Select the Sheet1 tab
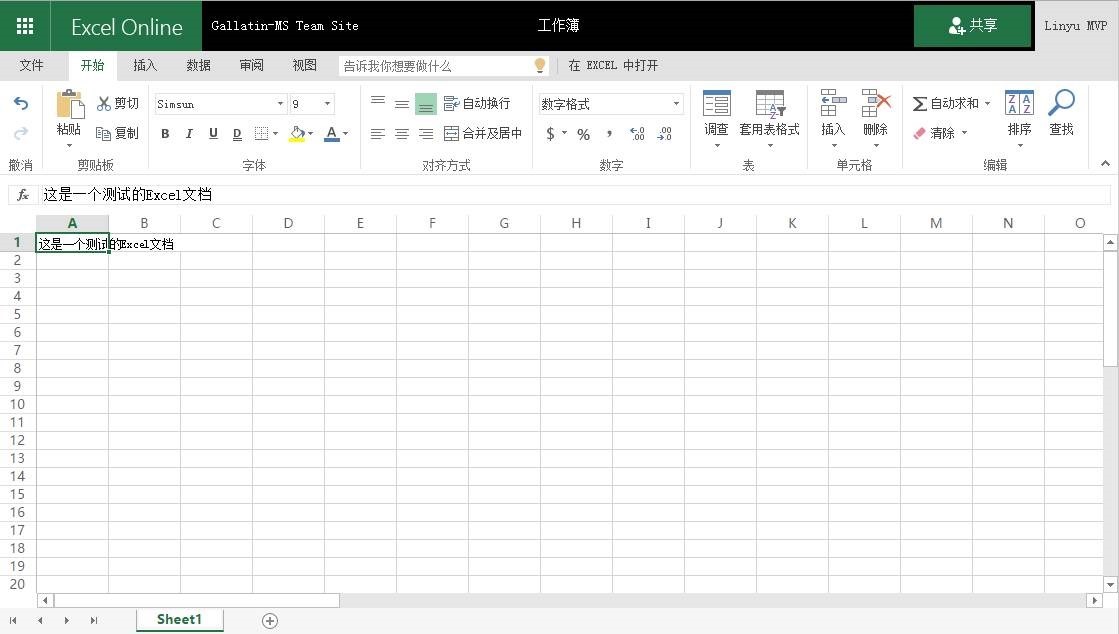The height and width of the screenshot is (634, 1119). click(x=179, y=619)
